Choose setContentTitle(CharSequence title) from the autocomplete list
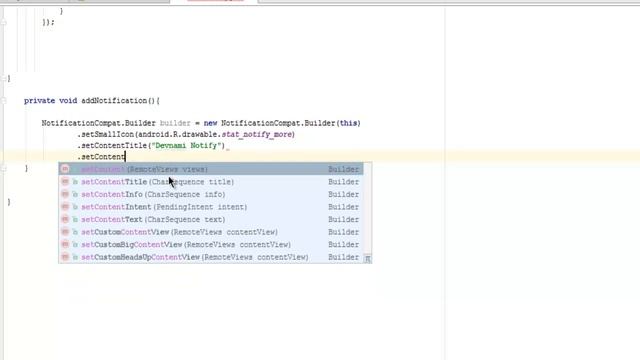The width and height of the screenshot is (640, 360). tap(211, 182)
